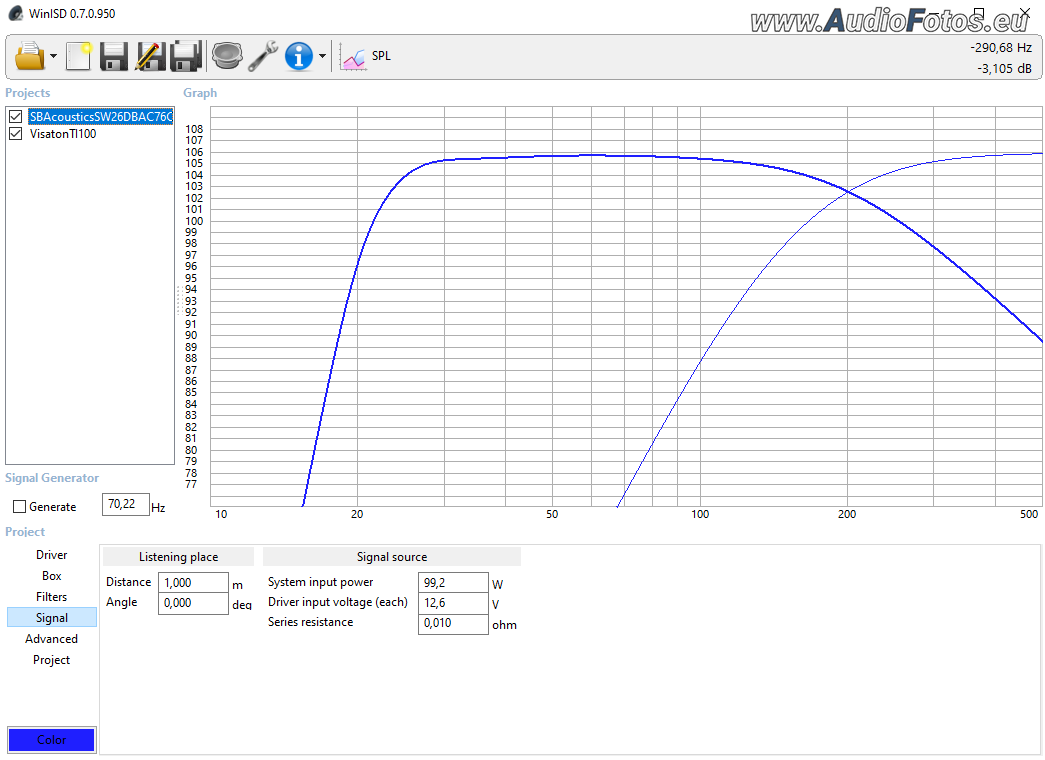Close the WinISD window
This screenshot has height=760, width=1045.
(1024, 13)
